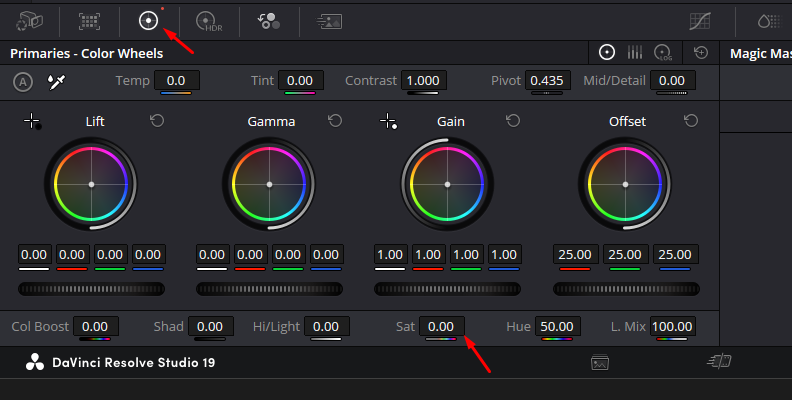Open the Camera Raw palette icon

[29, 21]
